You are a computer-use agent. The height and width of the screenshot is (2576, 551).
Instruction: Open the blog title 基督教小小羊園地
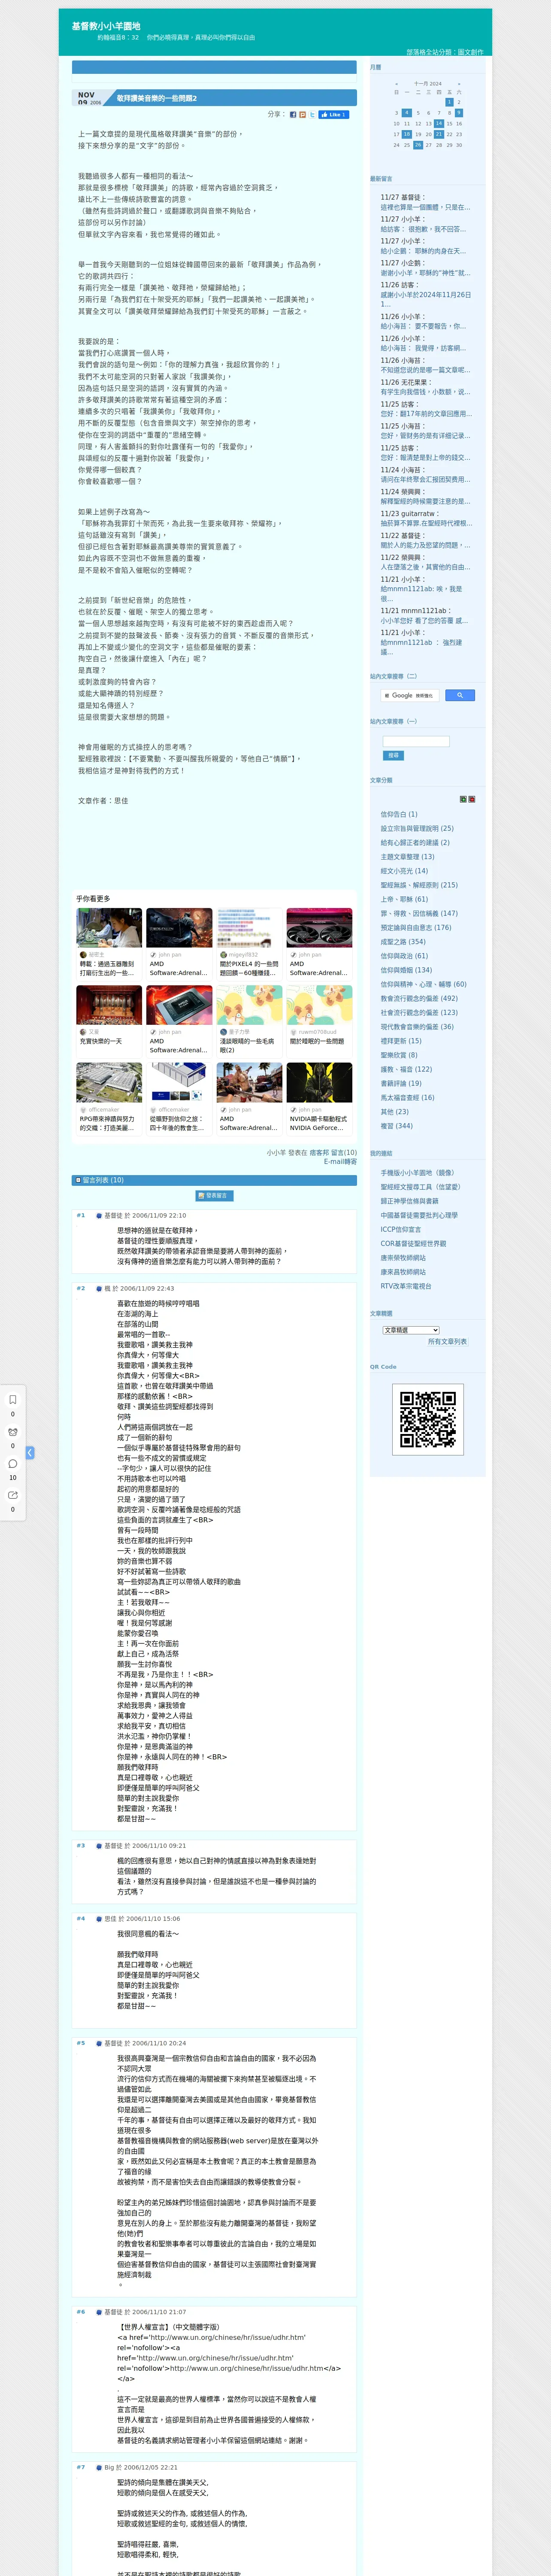coord(106,26)
